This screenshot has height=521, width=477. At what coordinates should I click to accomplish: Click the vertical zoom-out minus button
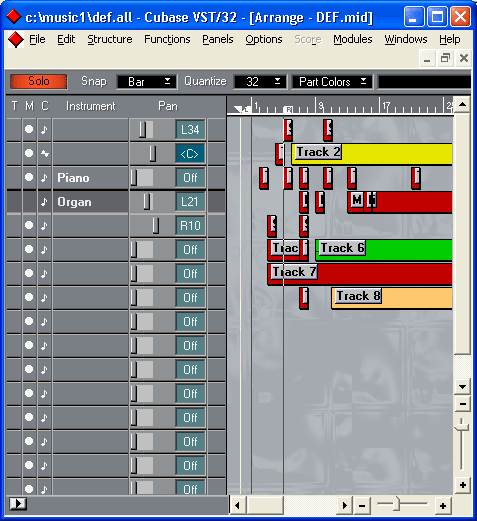(463, 404)
